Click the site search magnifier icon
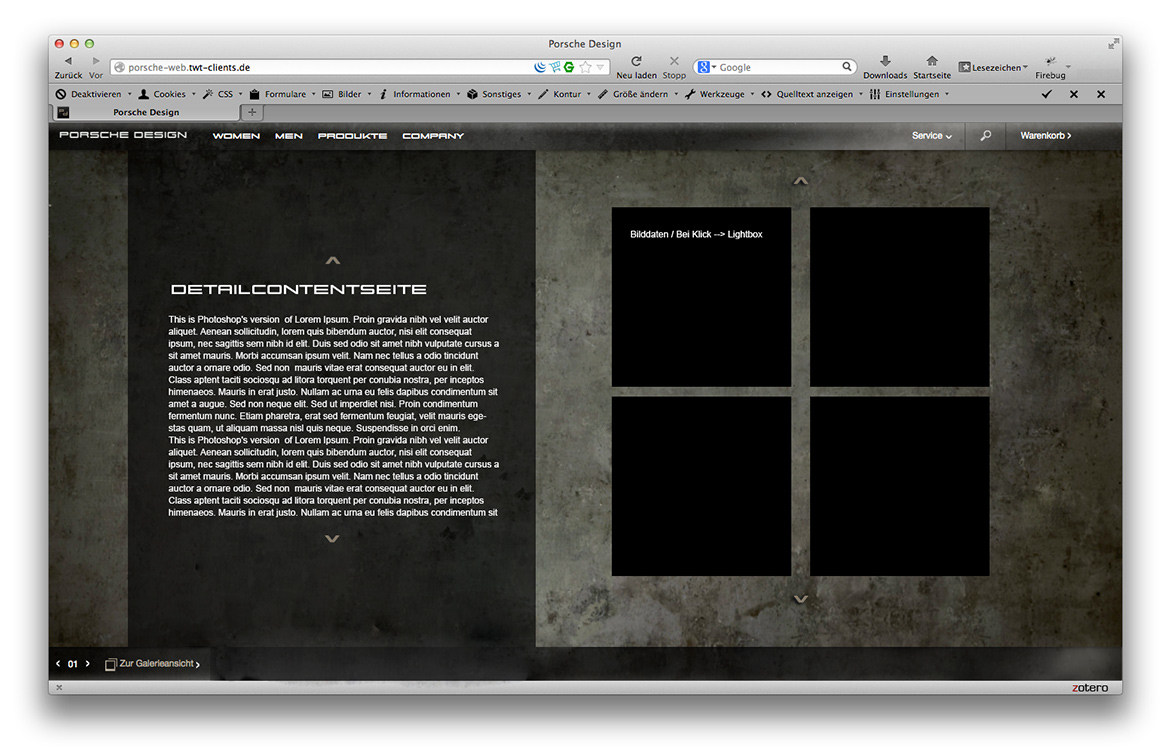 tap(985, 136)
